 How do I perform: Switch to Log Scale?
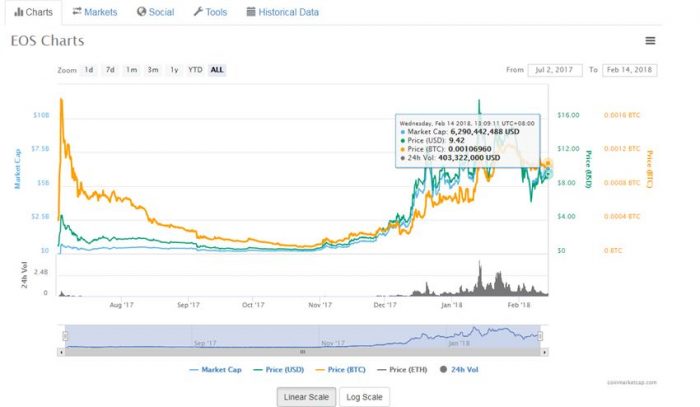click(364, 397)
